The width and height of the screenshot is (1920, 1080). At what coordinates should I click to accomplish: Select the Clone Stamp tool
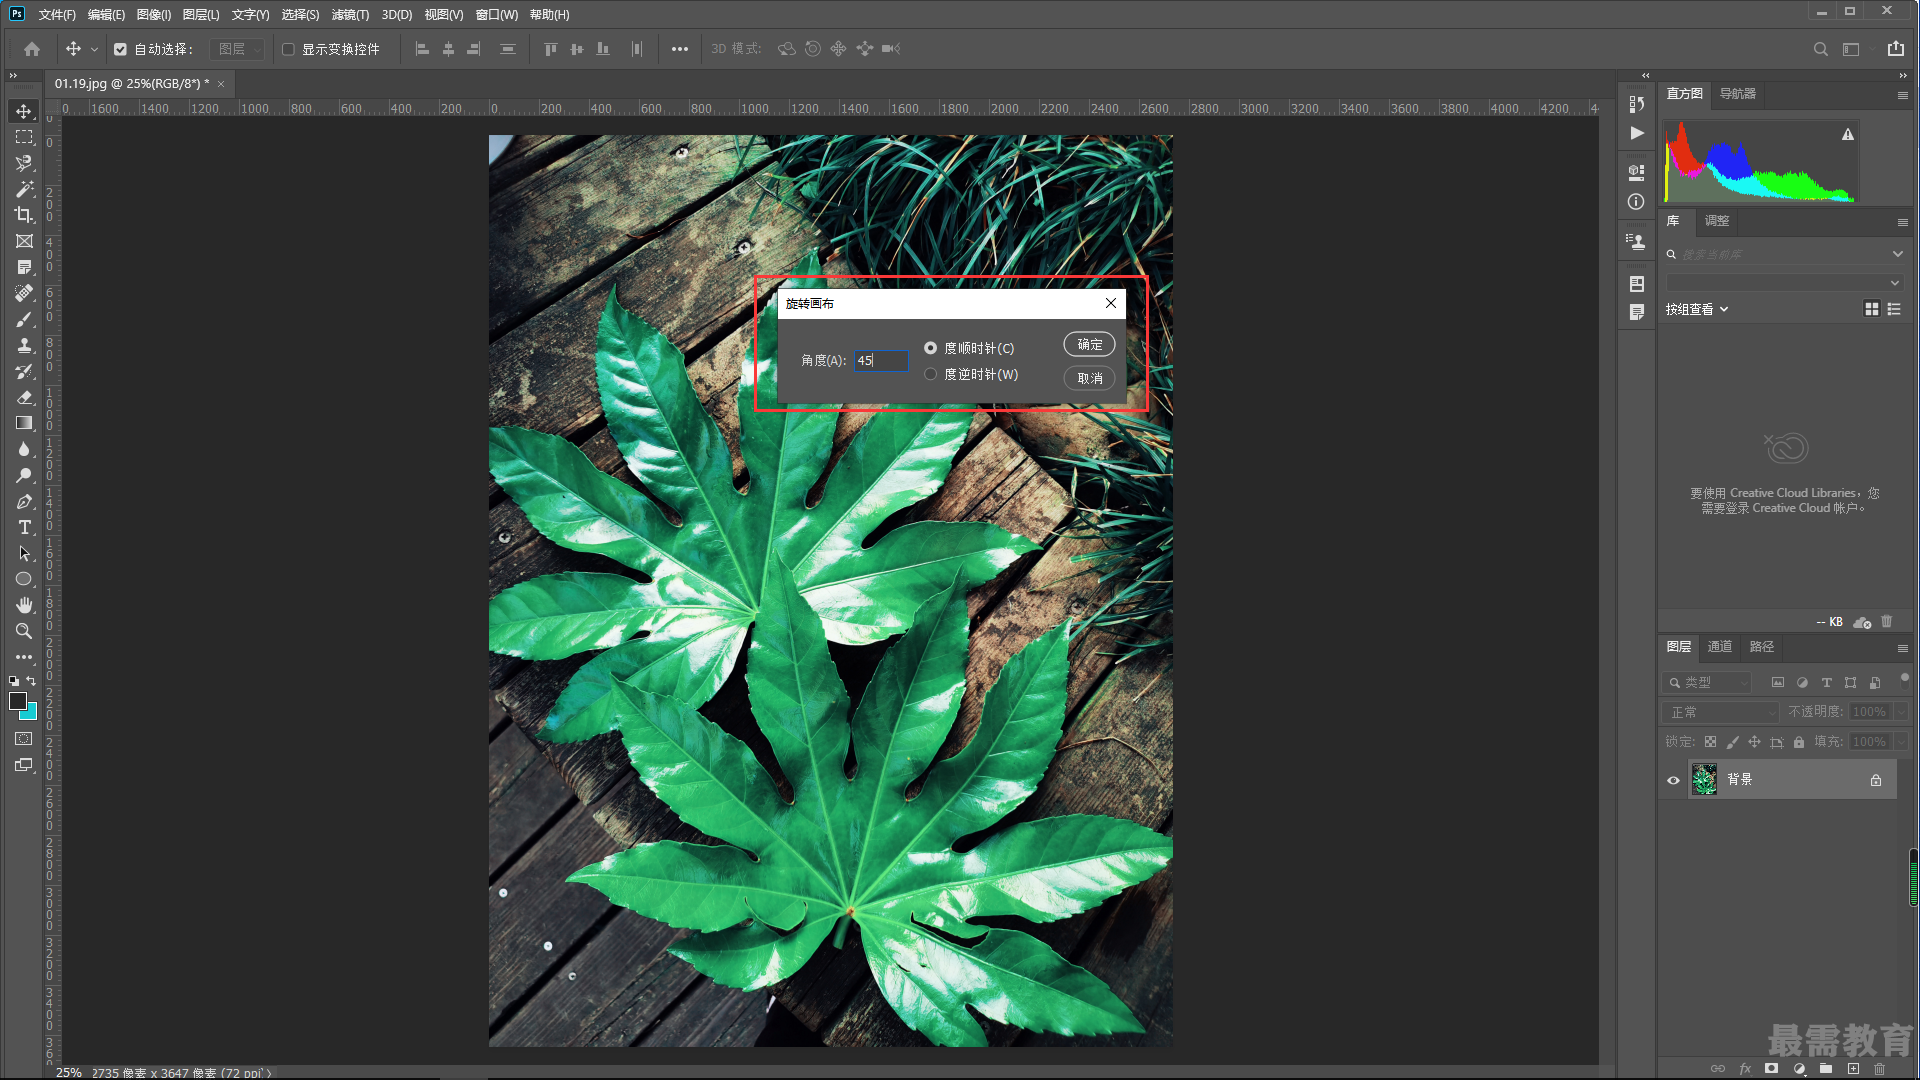[24, 345]
